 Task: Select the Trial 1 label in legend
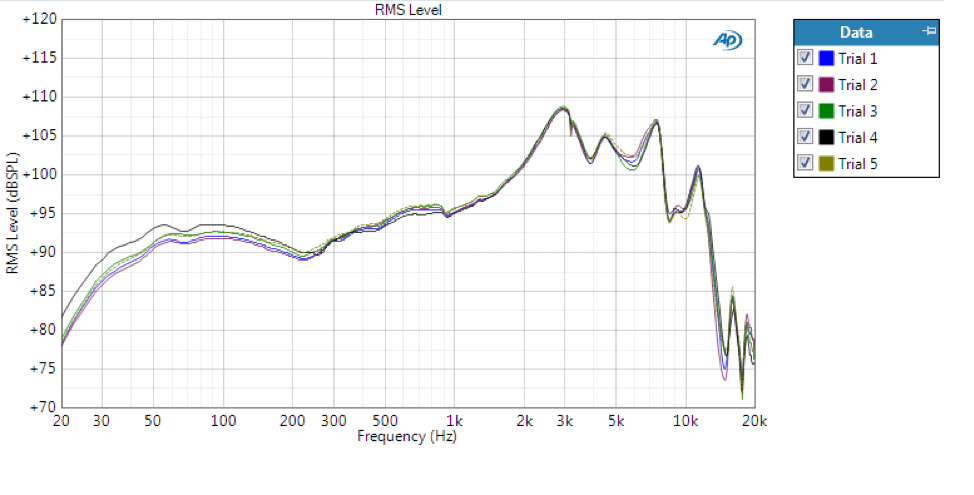pyautogui.click(x=857, y=59)
